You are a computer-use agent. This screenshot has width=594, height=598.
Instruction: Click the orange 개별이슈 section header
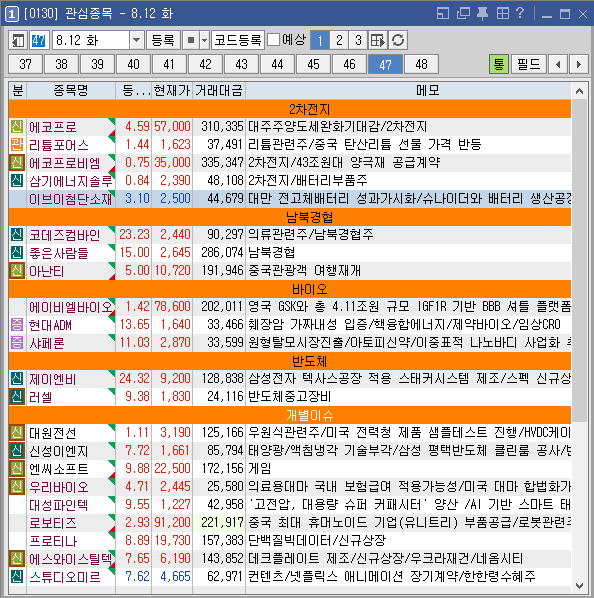click(290, 415)
